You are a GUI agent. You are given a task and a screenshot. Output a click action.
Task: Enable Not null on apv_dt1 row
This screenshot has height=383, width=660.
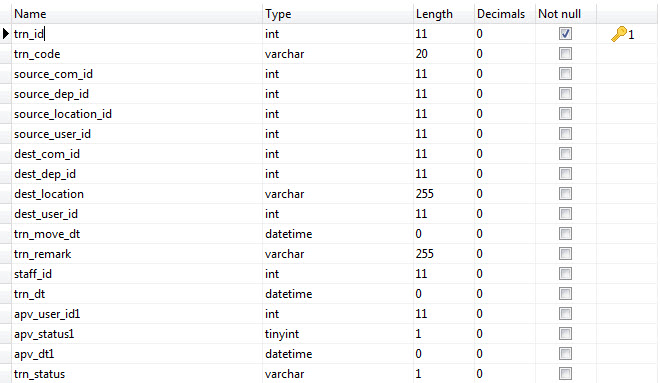point(565,354)
